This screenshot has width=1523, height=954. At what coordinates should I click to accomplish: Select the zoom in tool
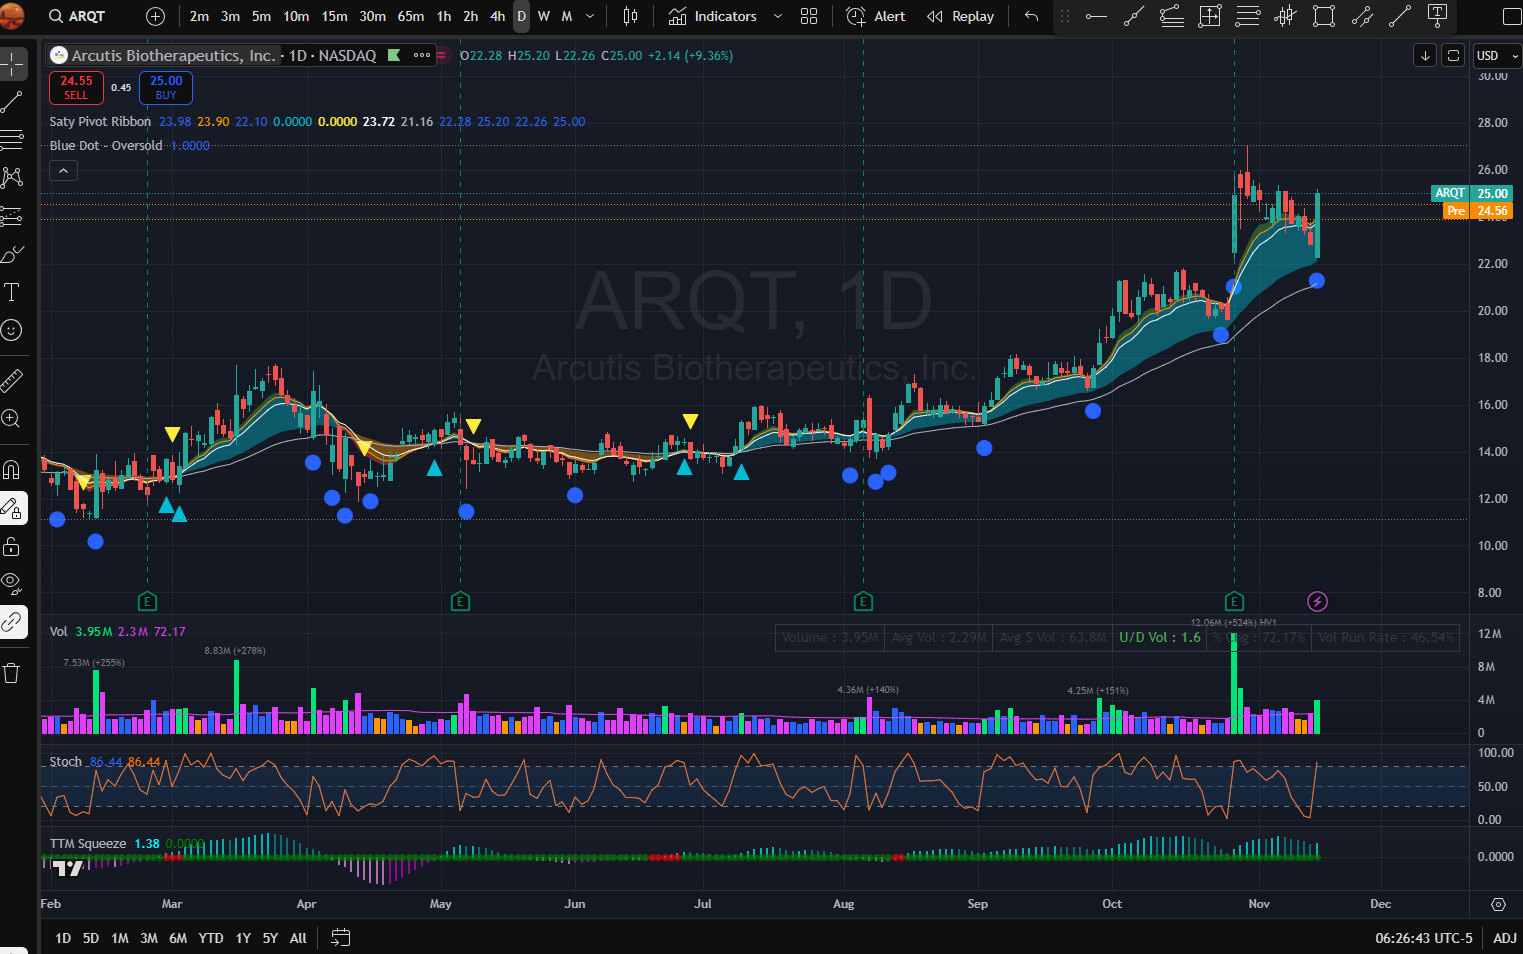point(12,418)
